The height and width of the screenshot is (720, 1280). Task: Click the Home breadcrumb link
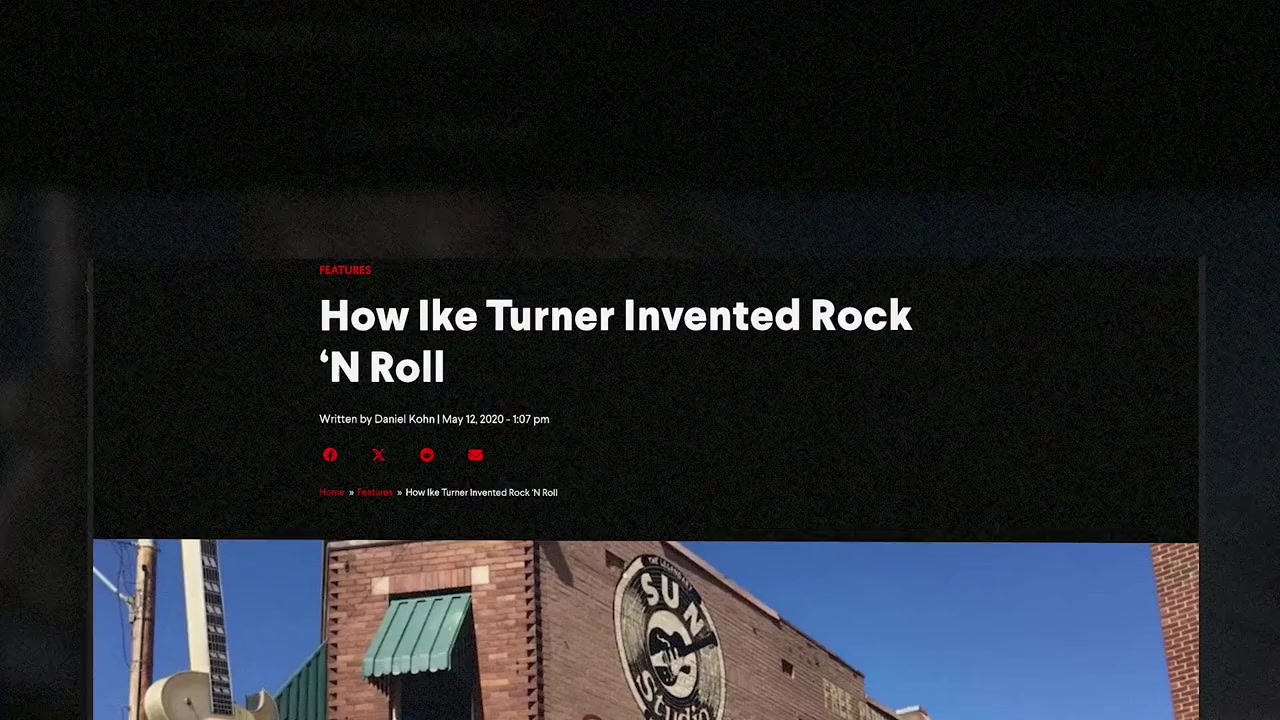pyautogui.click(x=331, y=492)
